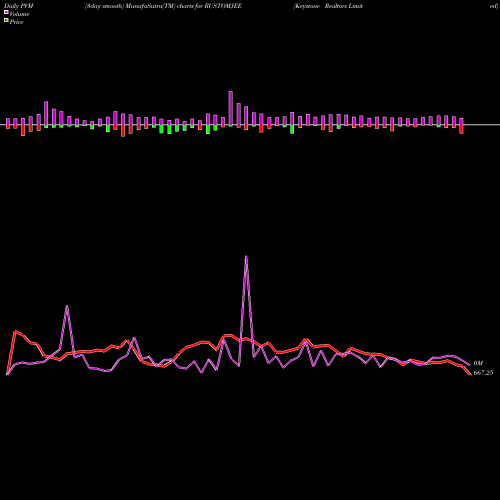Click the tallest magenta volume bar

(231, 109)
